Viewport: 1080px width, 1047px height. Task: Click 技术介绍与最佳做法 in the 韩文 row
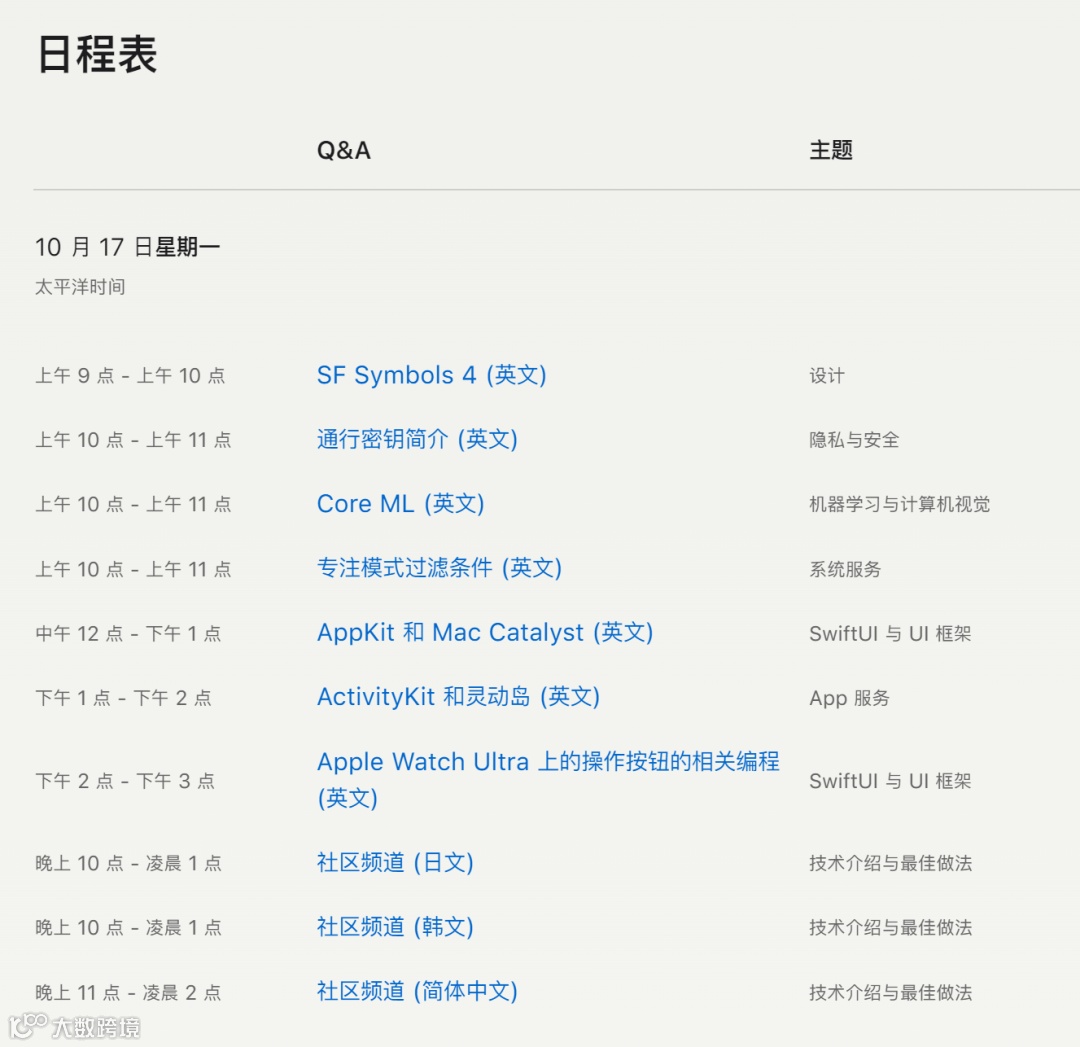891,928
